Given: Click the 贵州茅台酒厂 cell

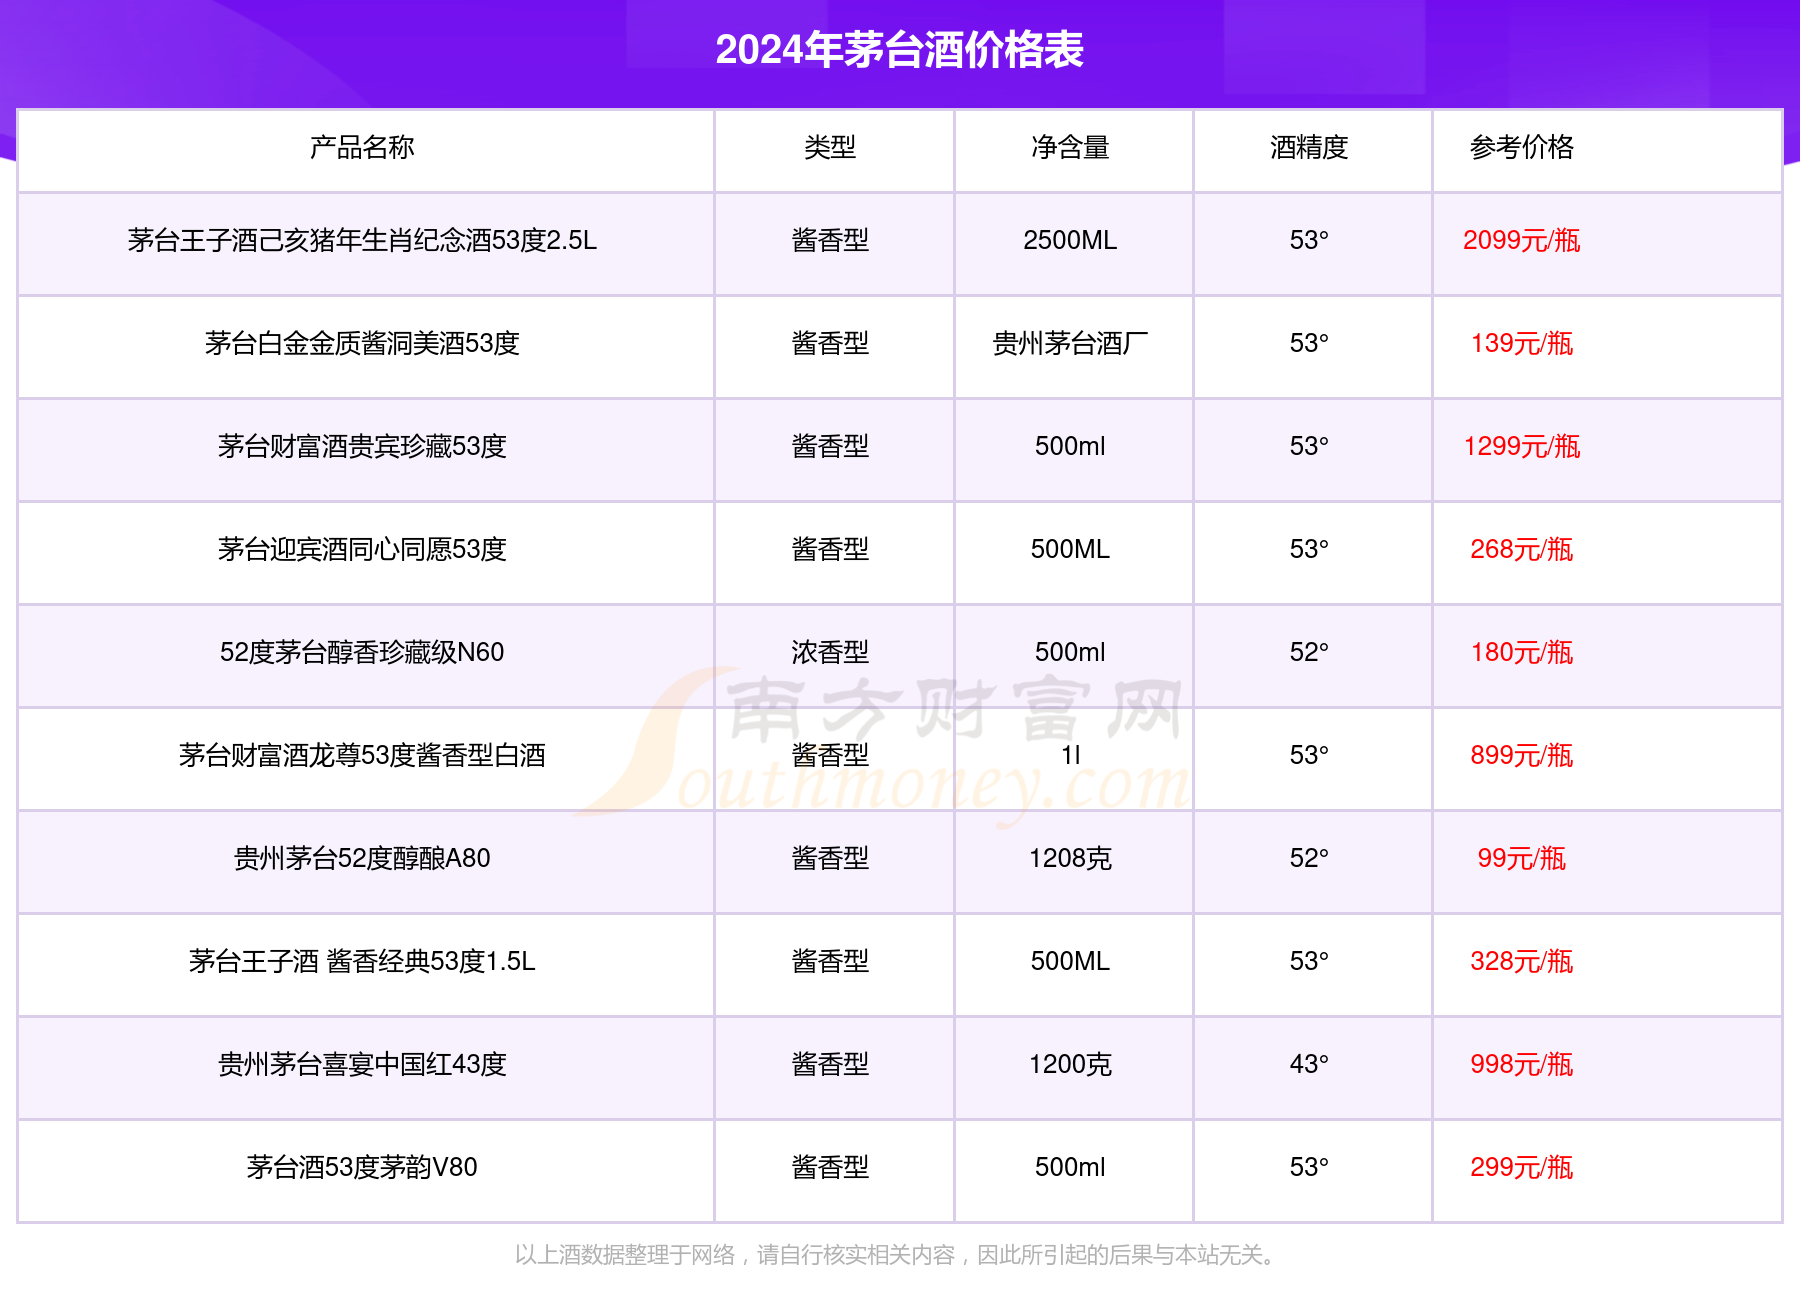Looking at the screenshot, I should point(1070,344).
